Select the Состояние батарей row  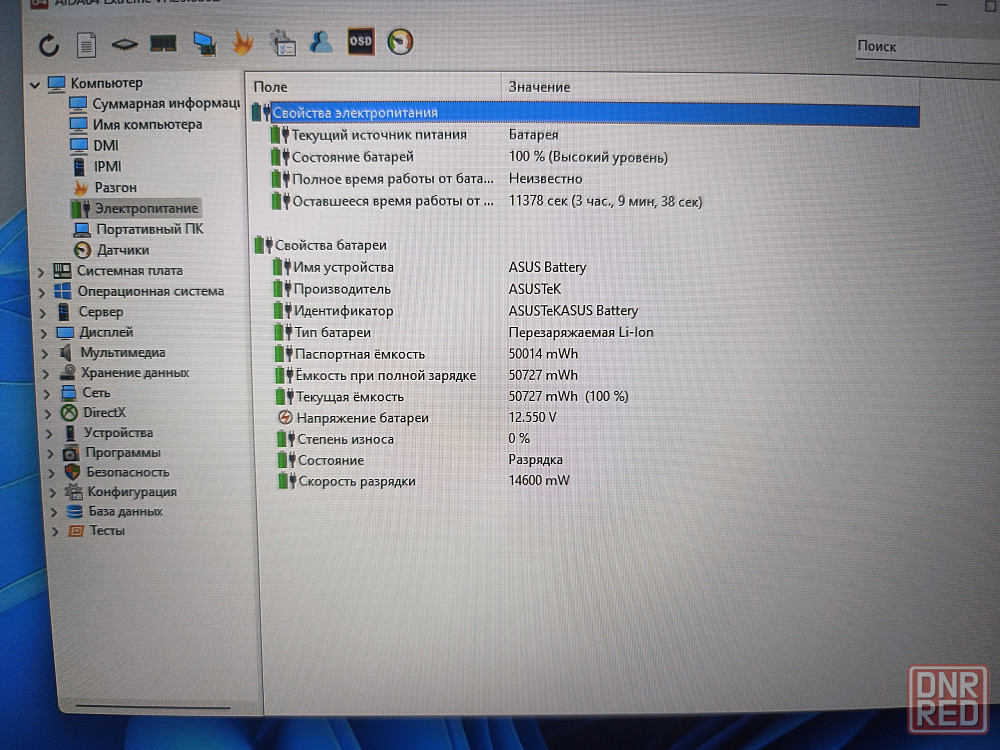click(x=469, y=157)
